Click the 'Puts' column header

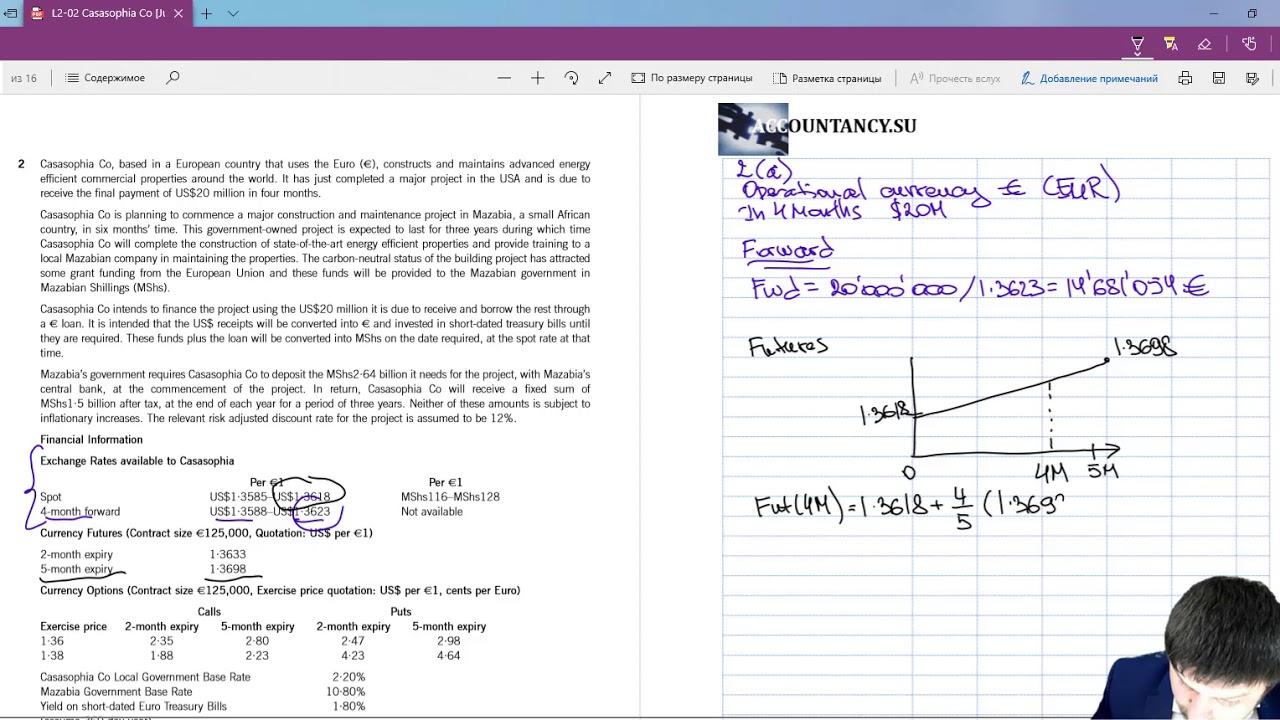coord(401,612)
